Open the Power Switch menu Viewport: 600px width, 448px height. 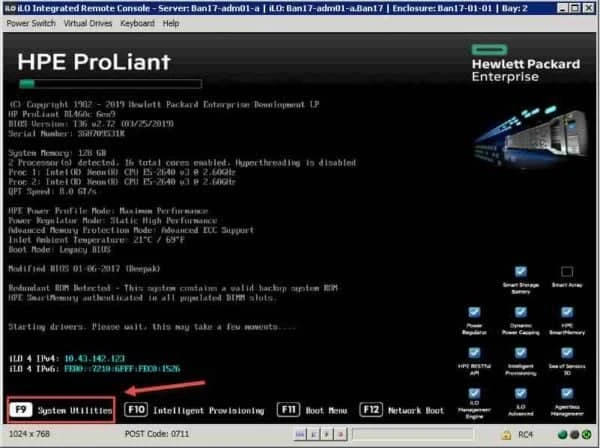31,23
